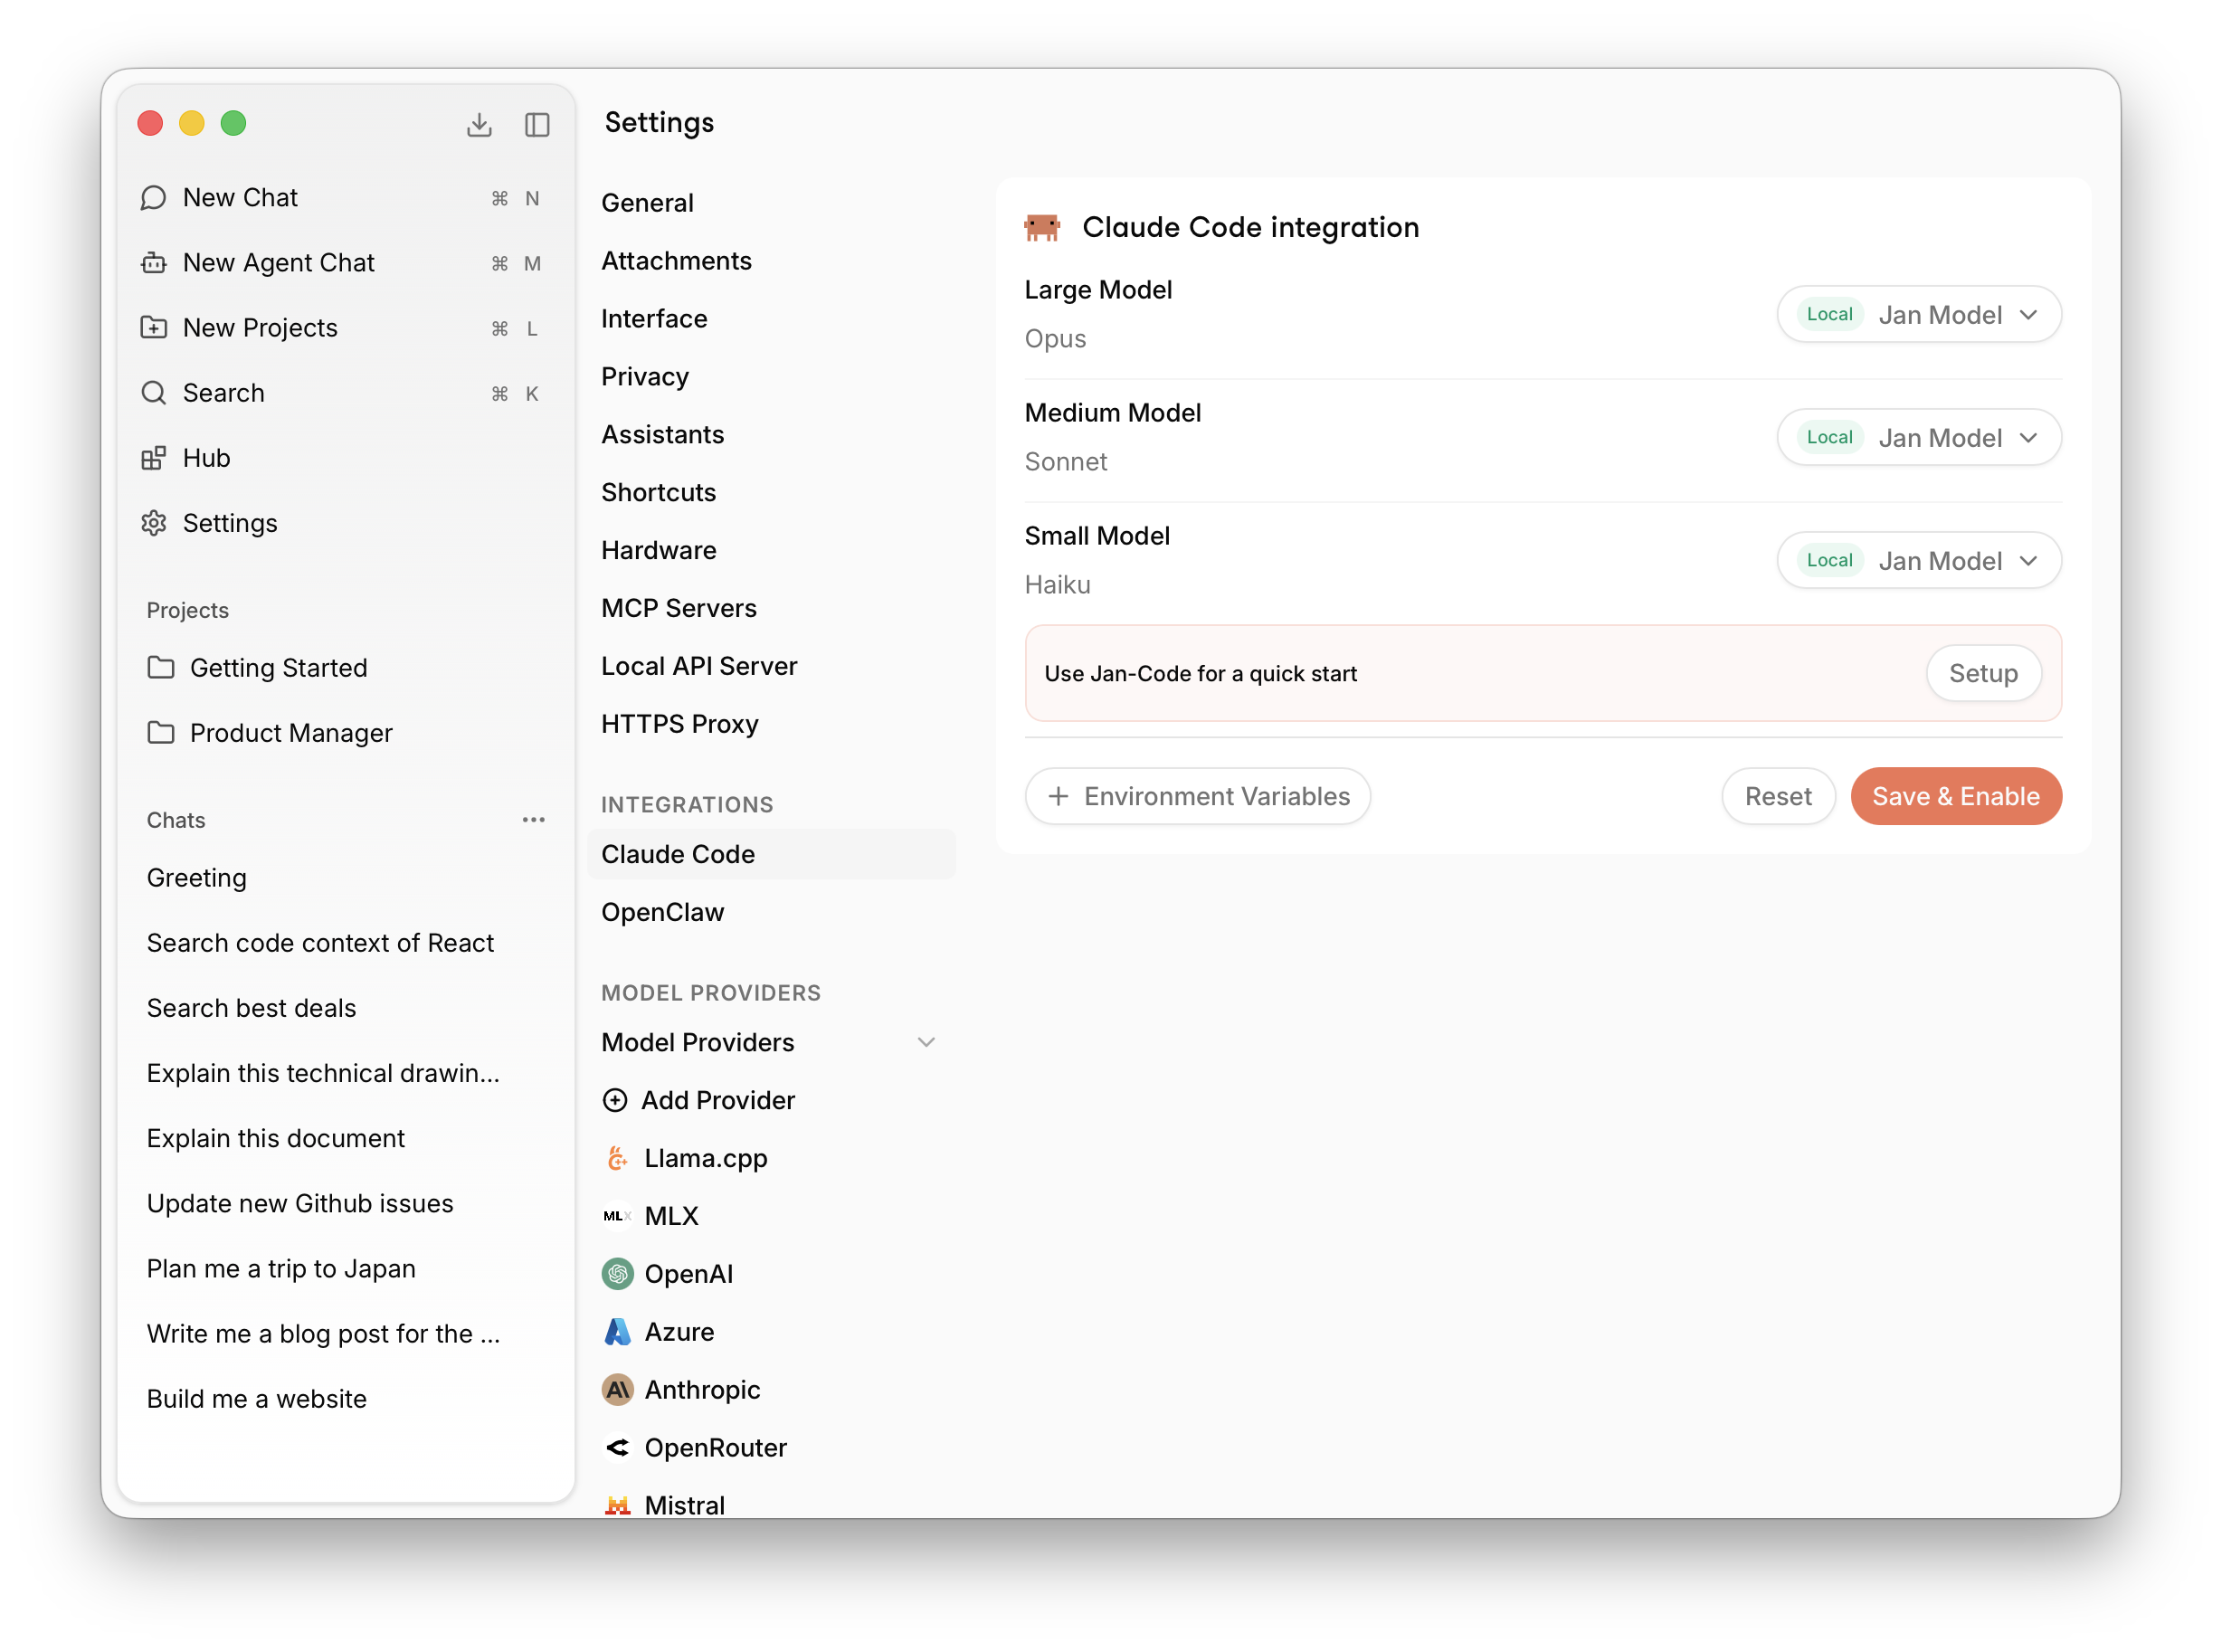Open Large Model Jan Model dropdown

coord(1918,315)
